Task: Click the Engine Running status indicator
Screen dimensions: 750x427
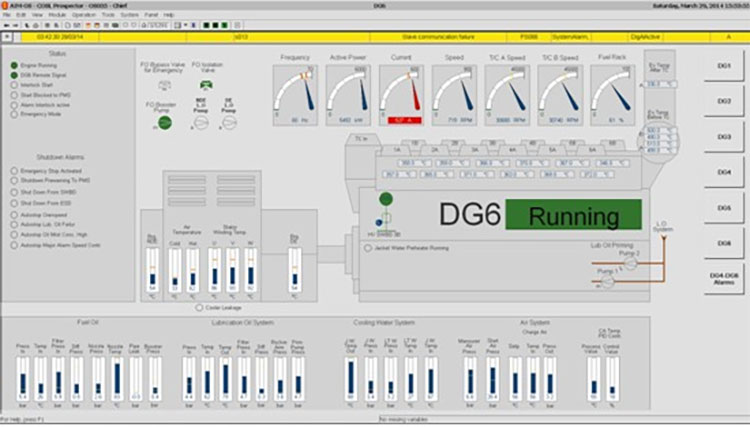Action: coord(14,65)
